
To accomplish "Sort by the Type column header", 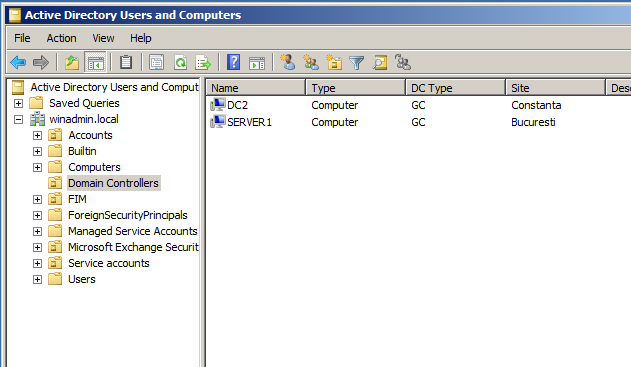I will 356,88.
